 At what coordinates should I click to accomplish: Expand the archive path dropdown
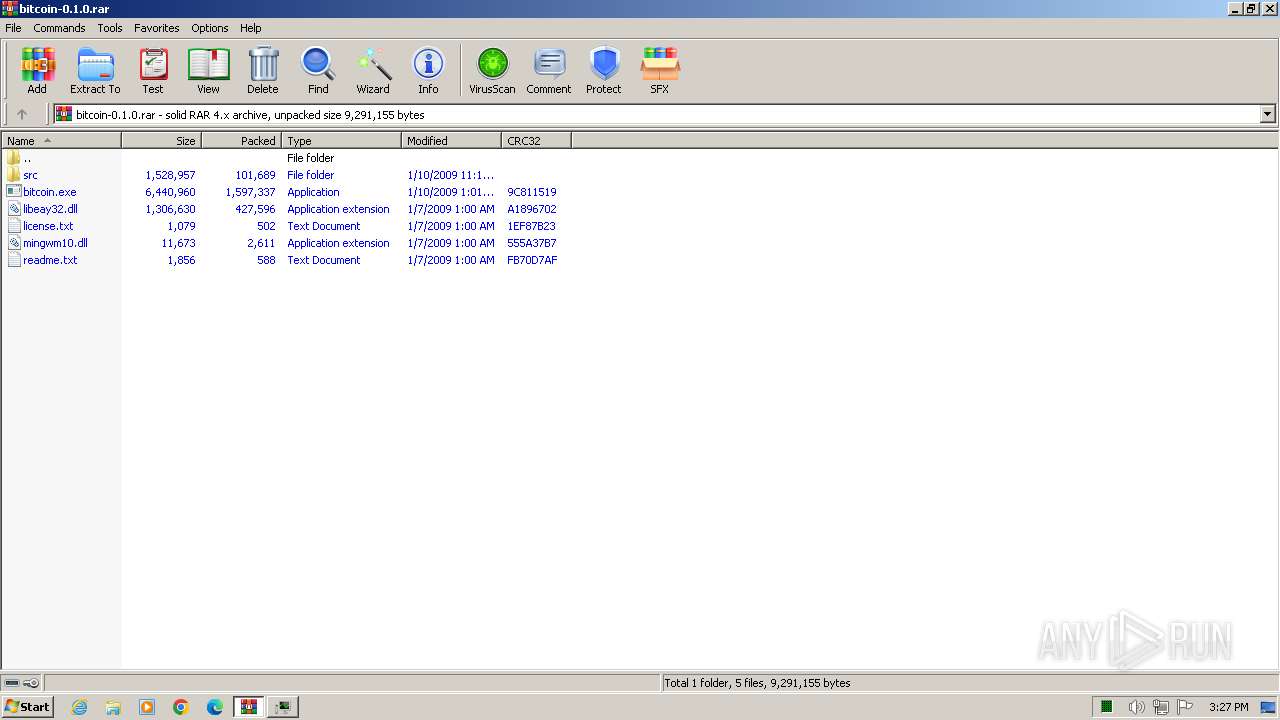click(1267, 114)
